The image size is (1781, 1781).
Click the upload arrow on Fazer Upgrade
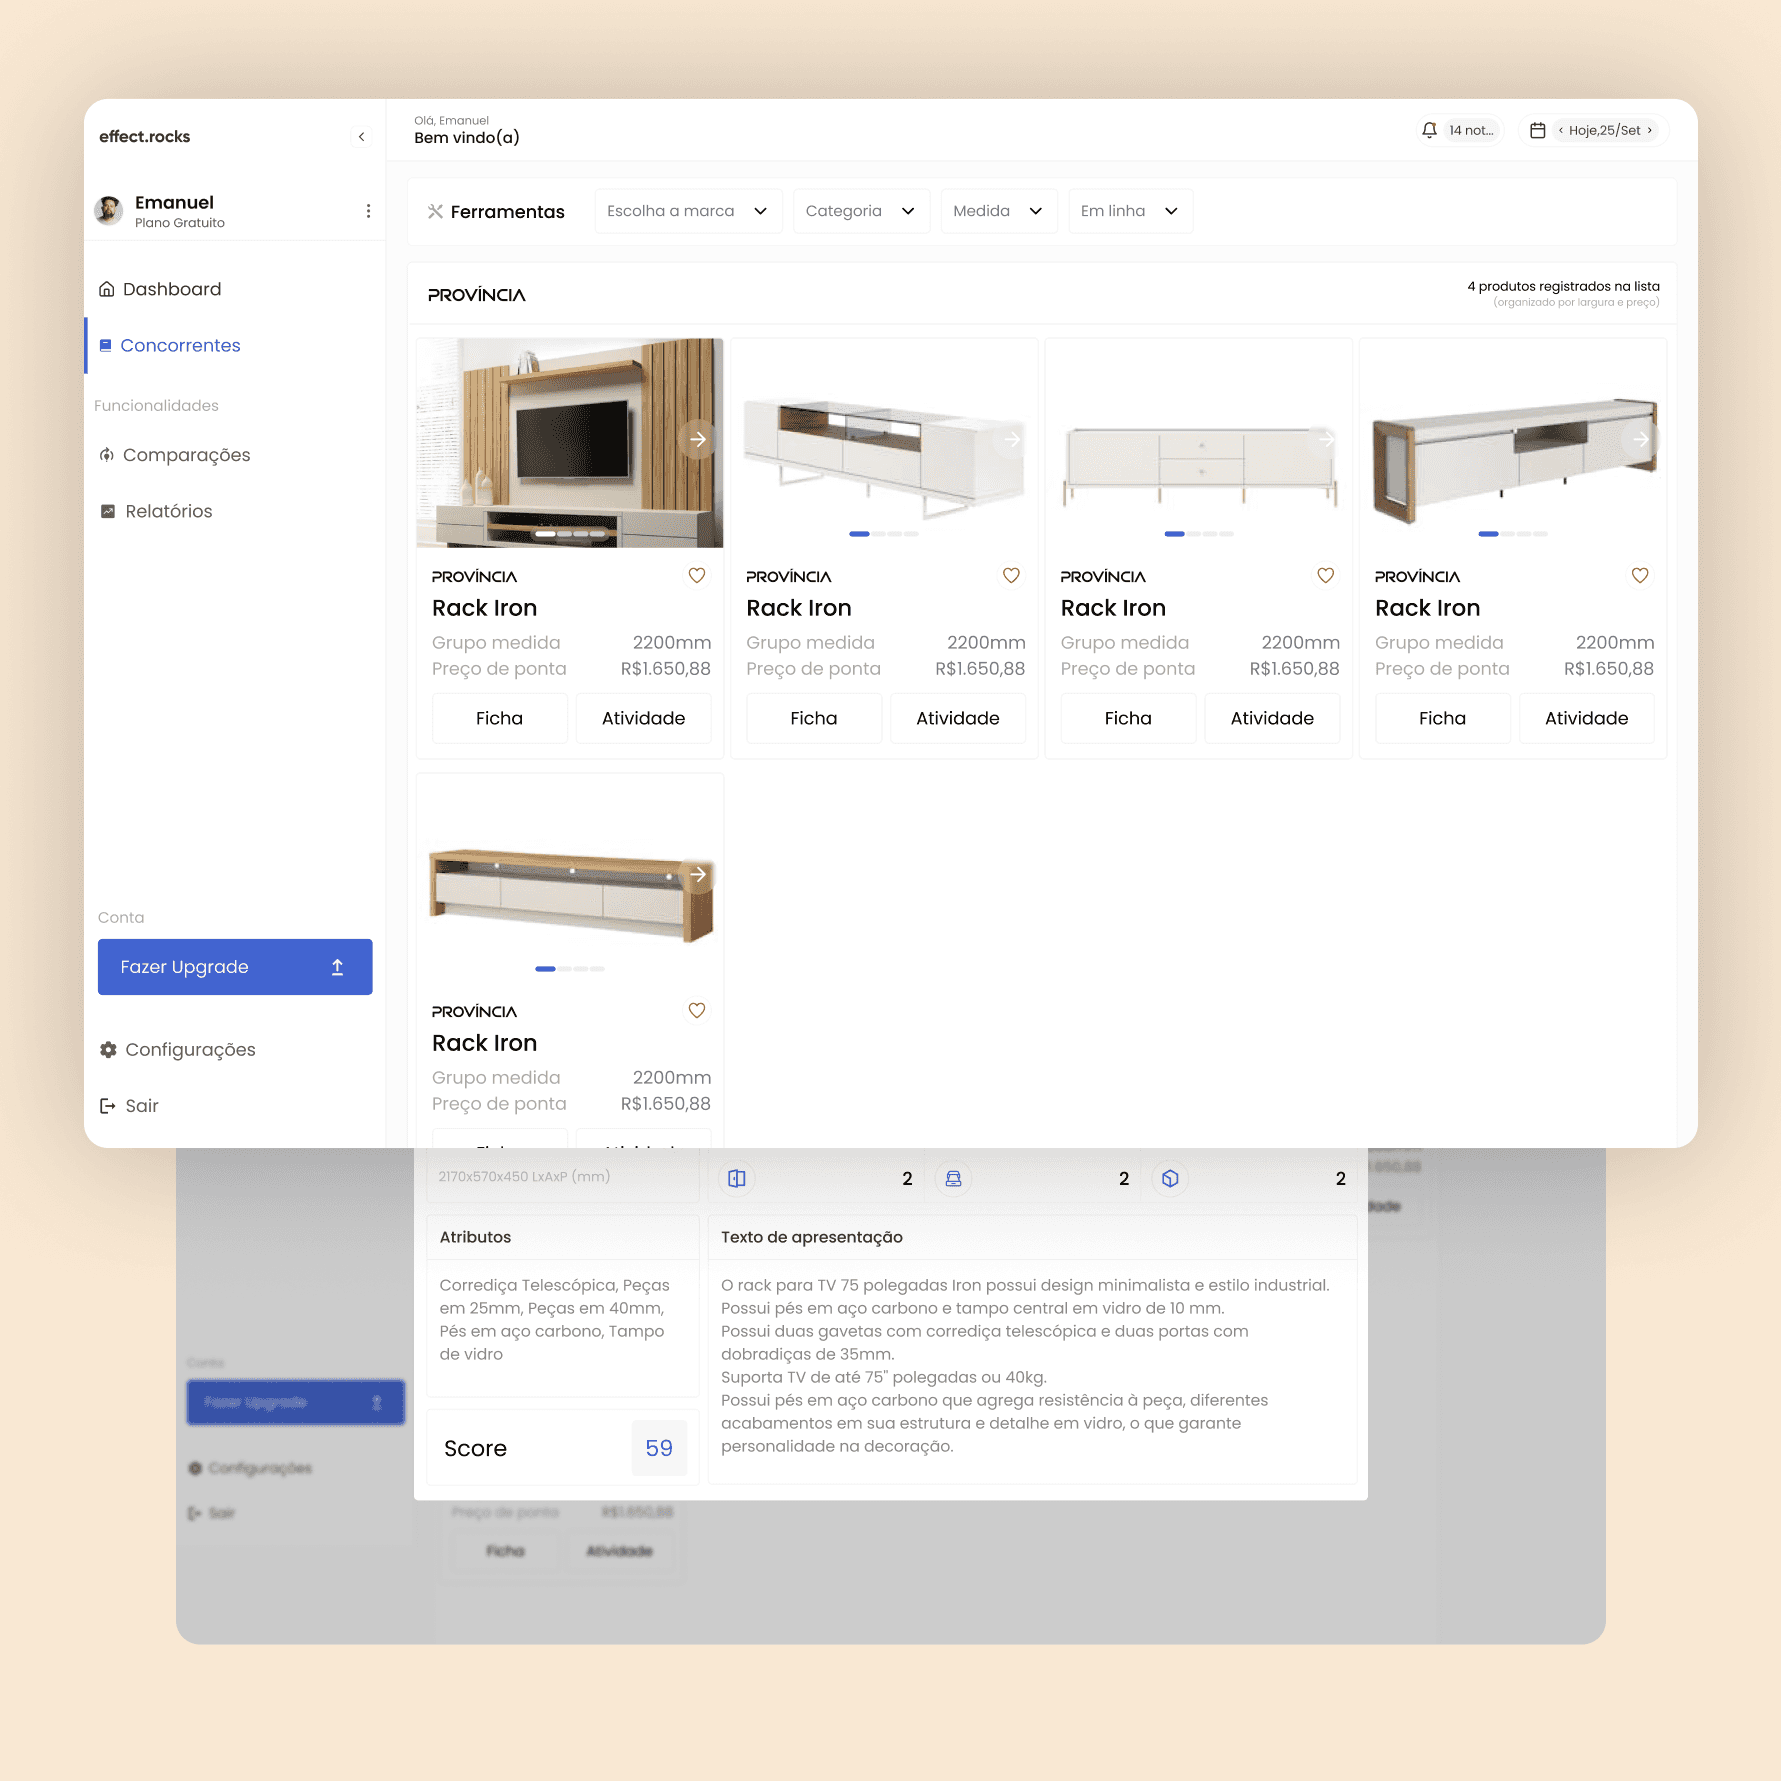pos(338,967)
